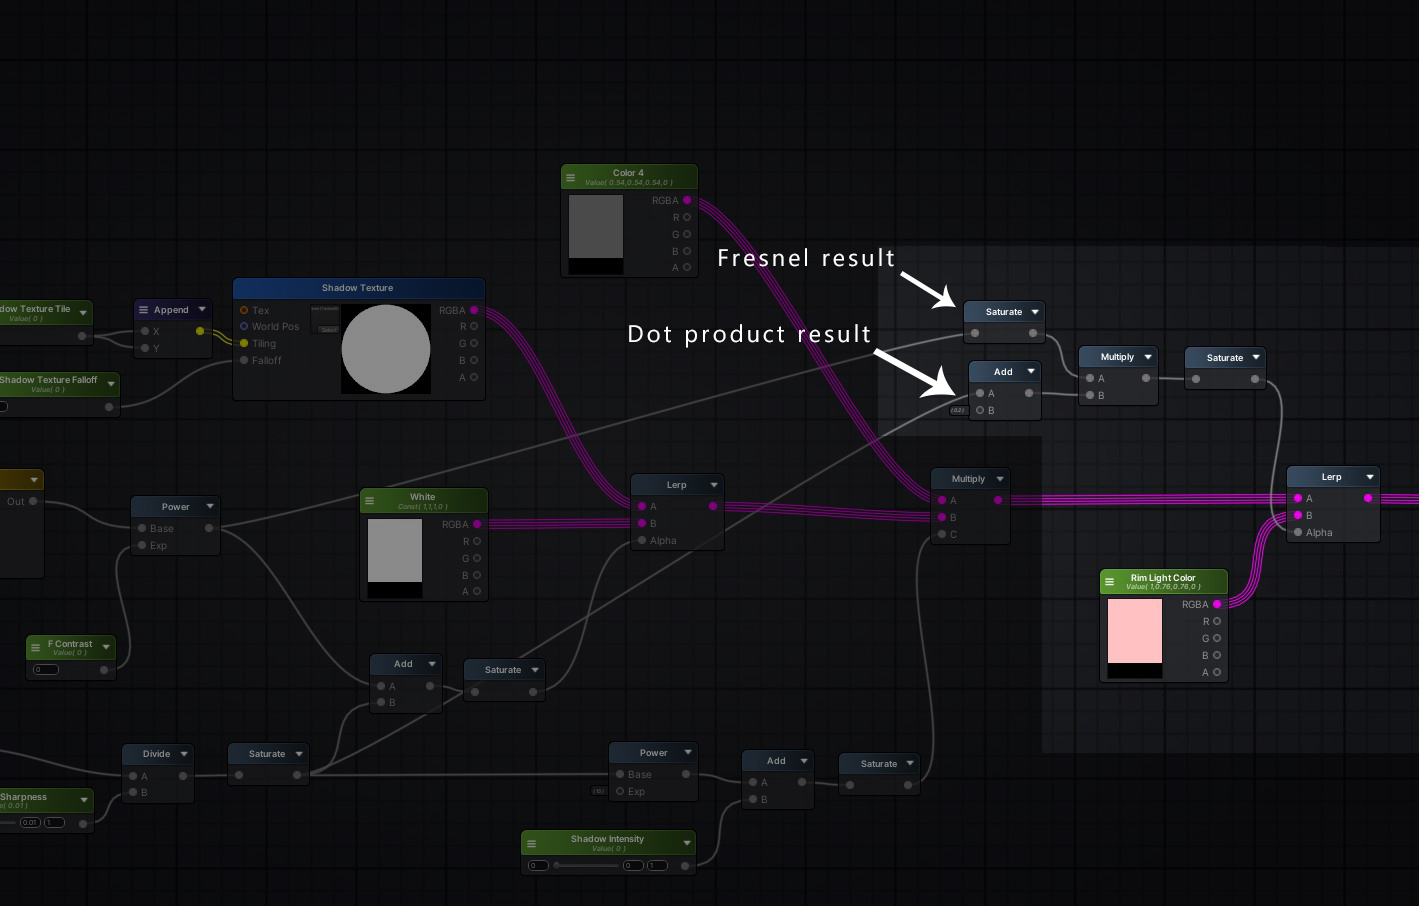This screenshot has height=906, width=1419.
Task: Select the Color 4 node's R output port
Action: tap(687, 217)
